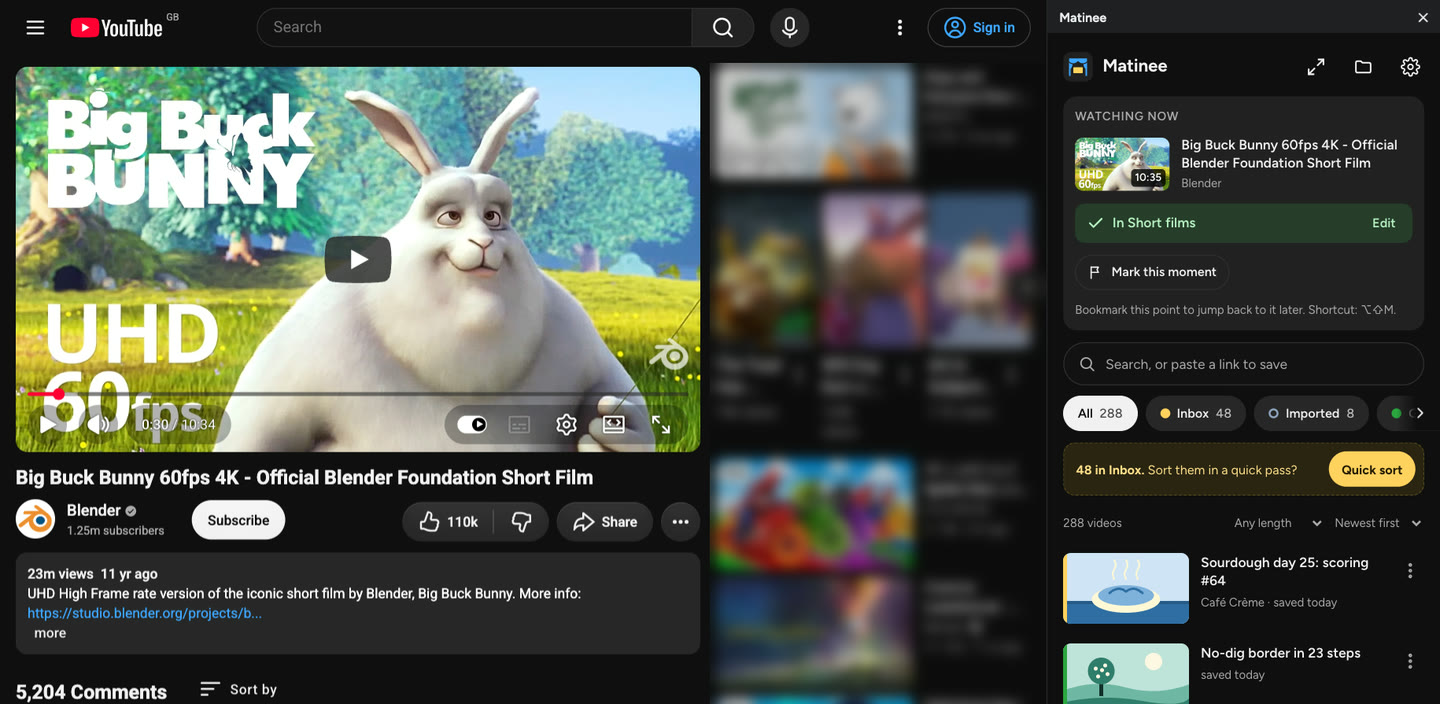The image size is (1440, 704).
Task: Dislike the Big Buck Bunny video
Action: (521, 521)
